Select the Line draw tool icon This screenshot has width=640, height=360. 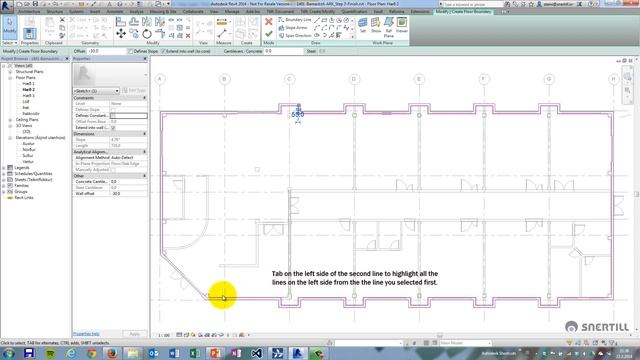coord(317,20)
